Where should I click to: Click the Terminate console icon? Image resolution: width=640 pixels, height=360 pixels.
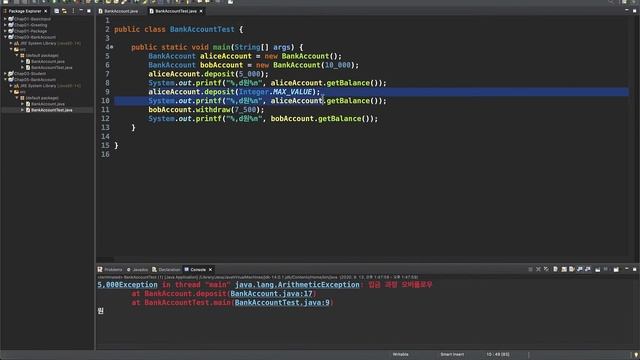(530, 269)
